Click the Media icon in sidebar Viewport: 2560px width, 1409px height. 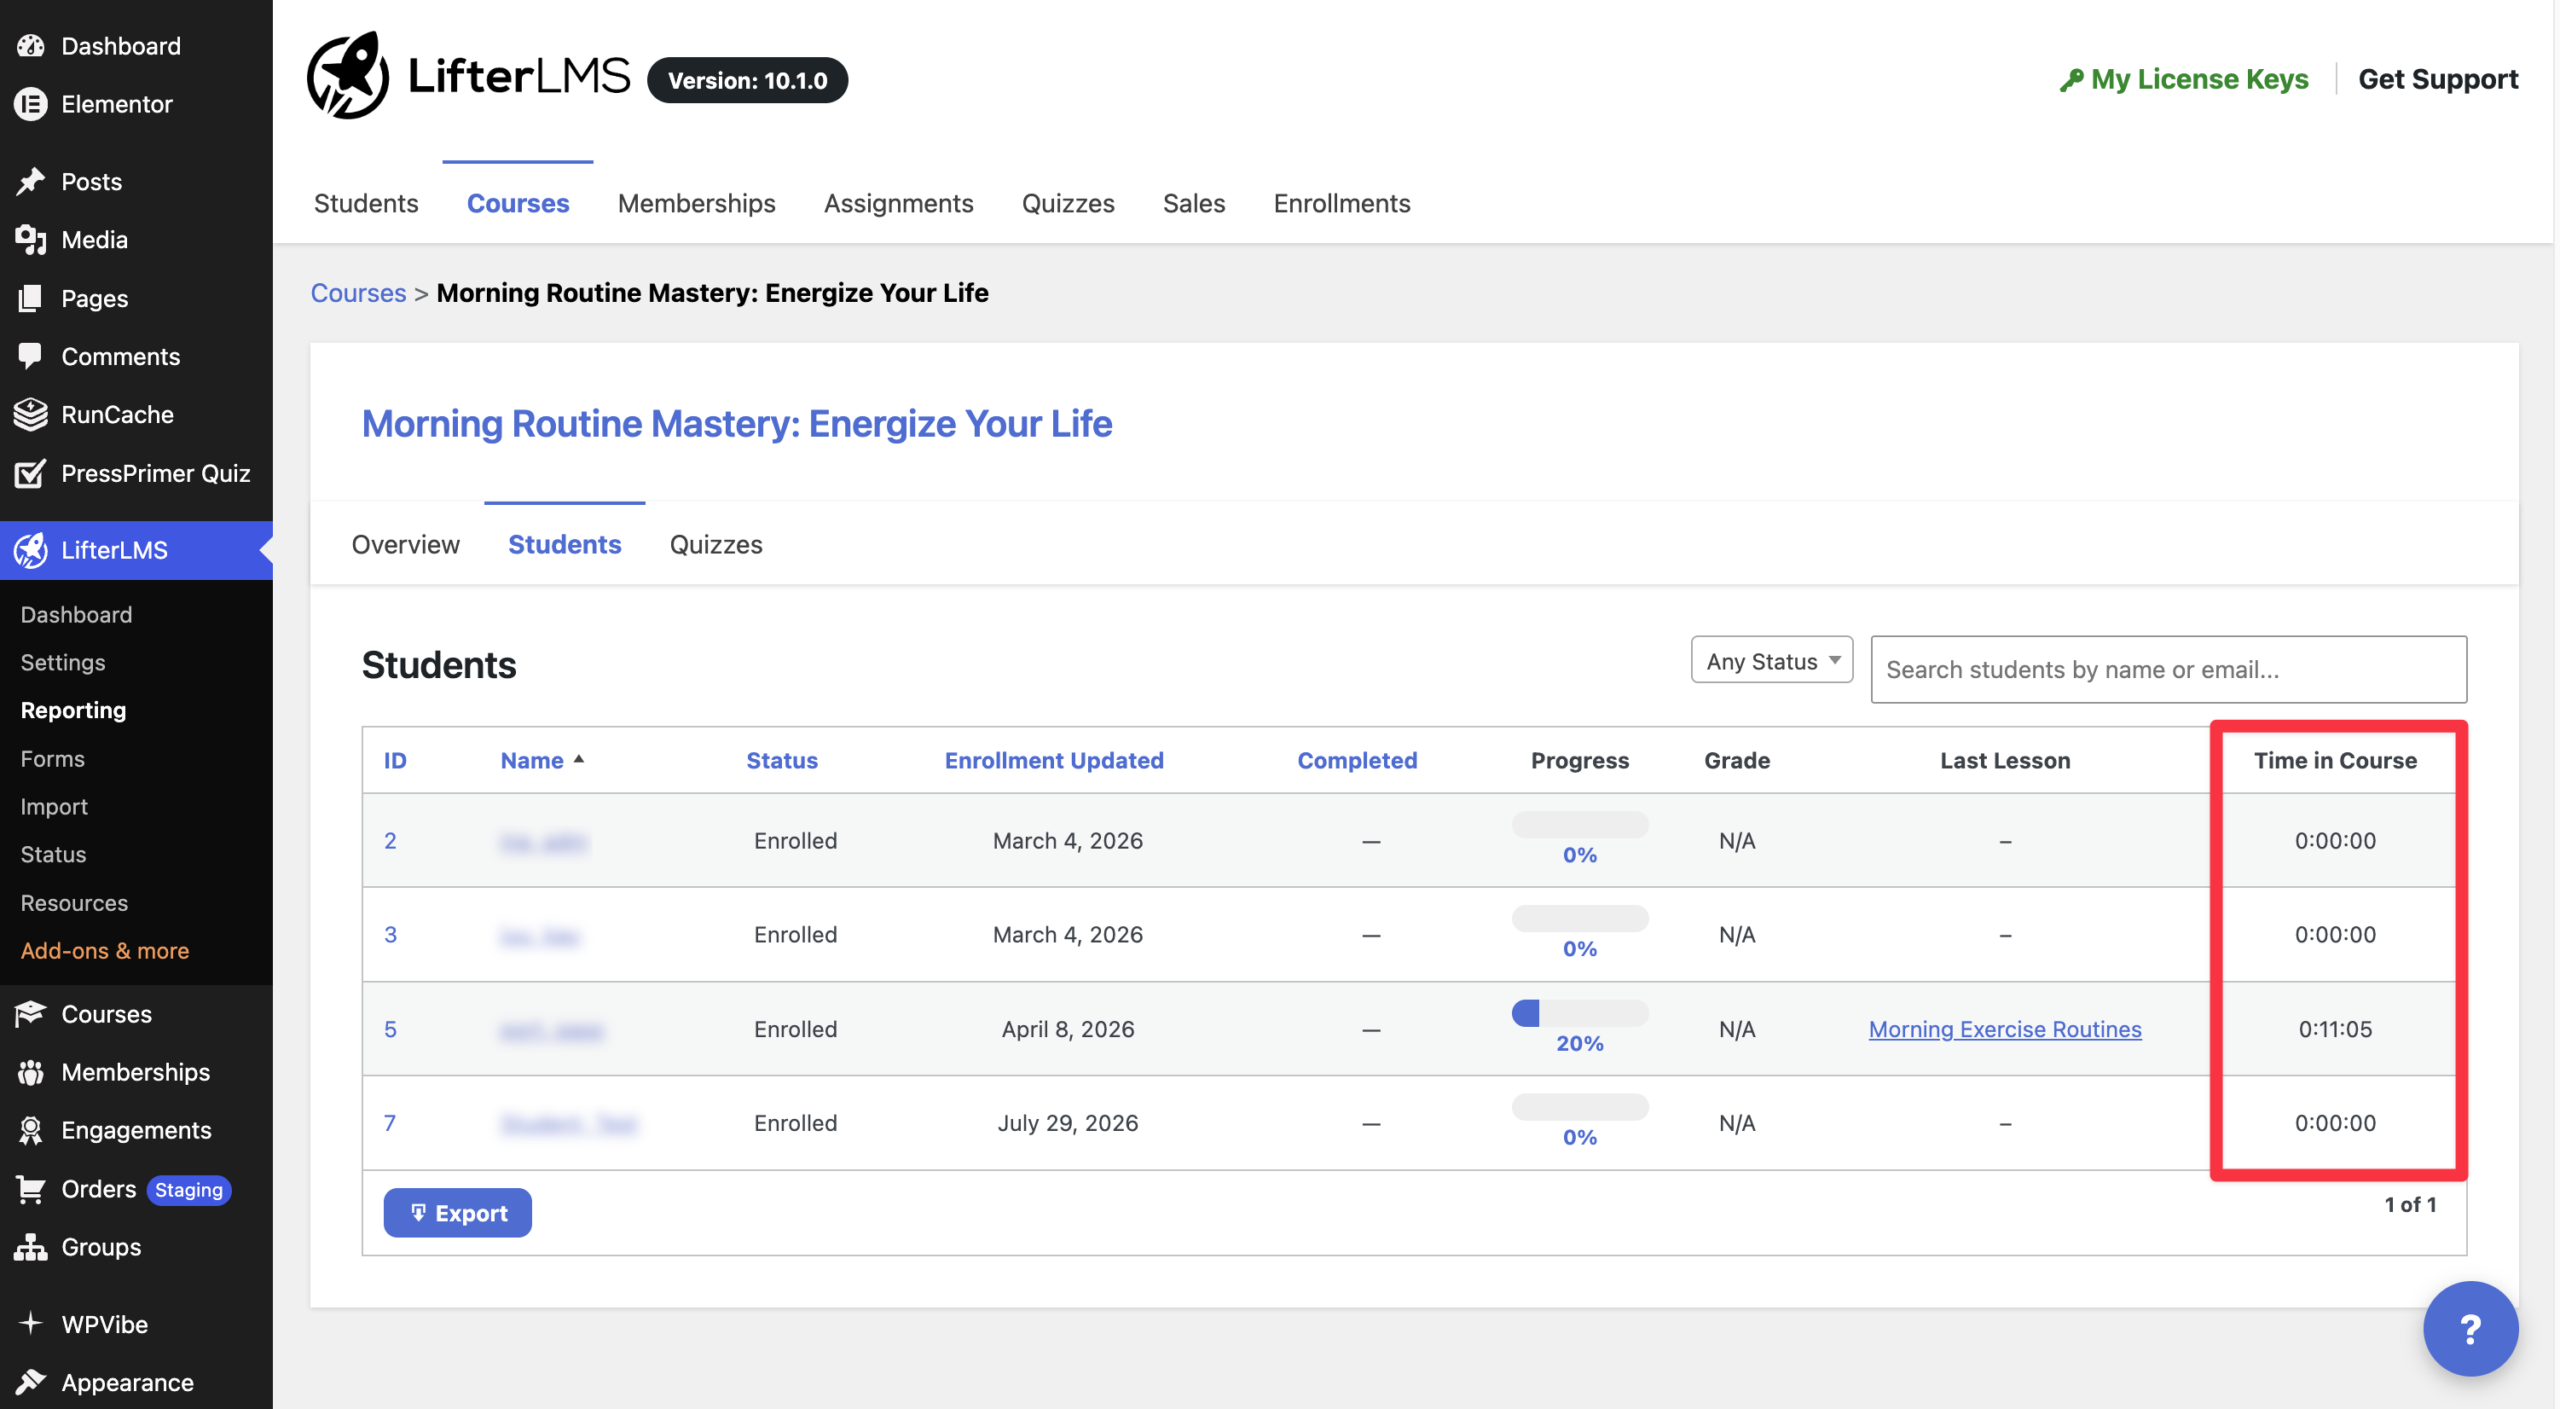point(31,240)
